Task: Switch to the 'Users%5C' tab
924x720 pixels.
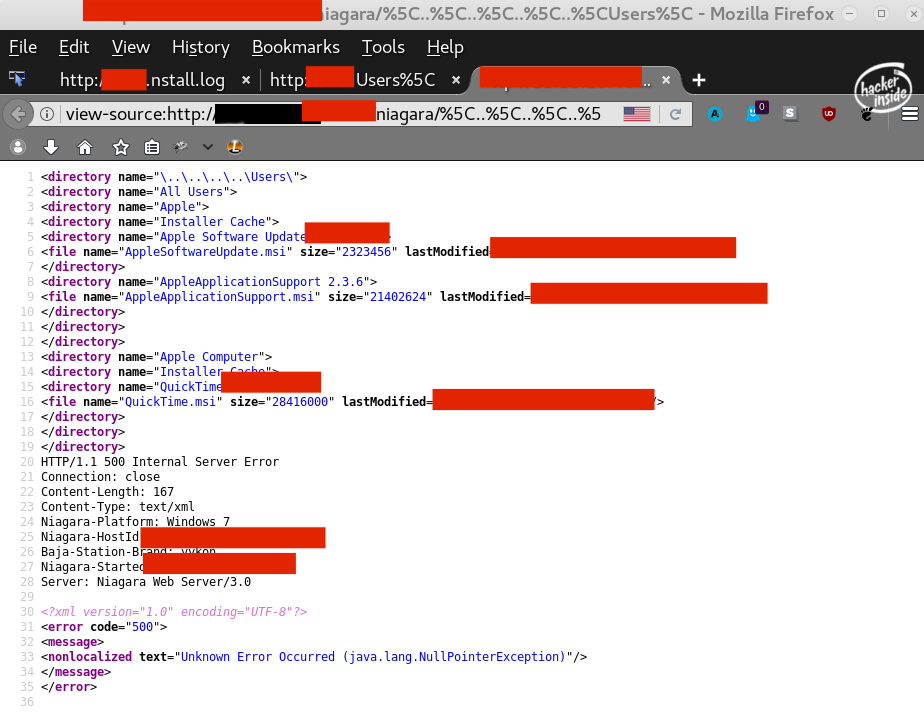Action: [352, 80]
